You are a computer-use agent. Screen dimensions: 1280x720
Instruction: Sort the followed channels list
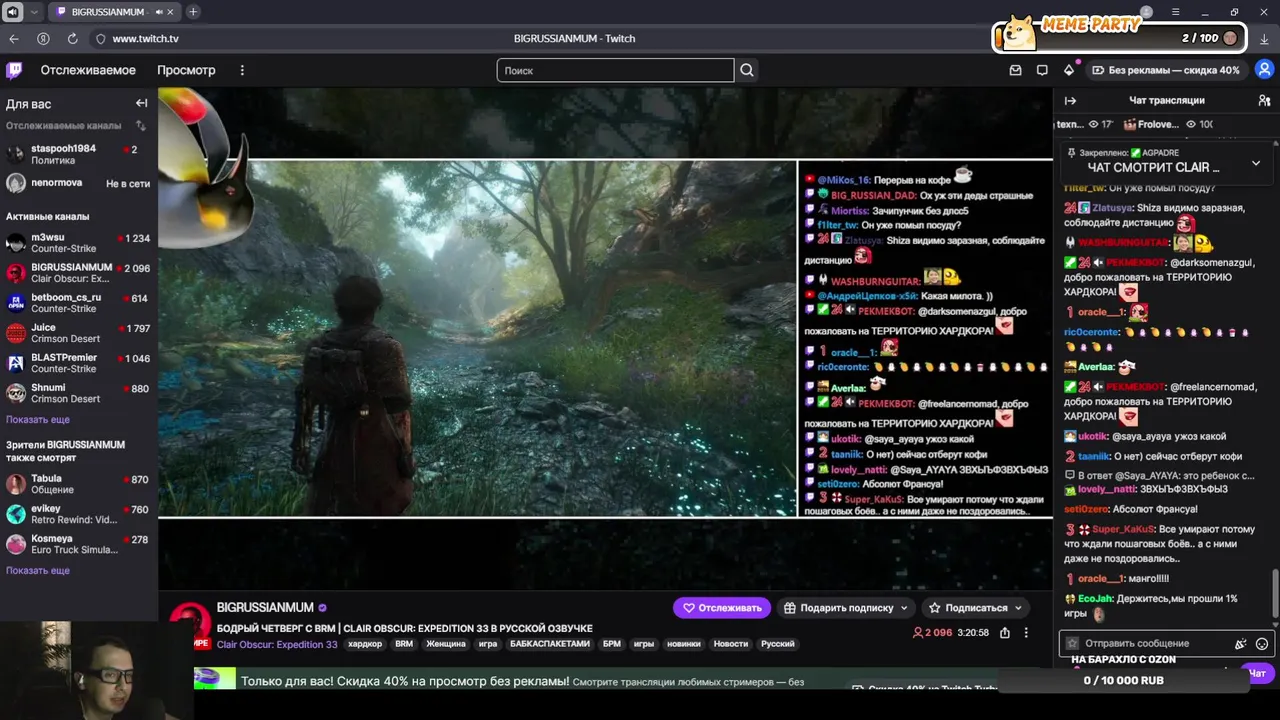(141, 126)
